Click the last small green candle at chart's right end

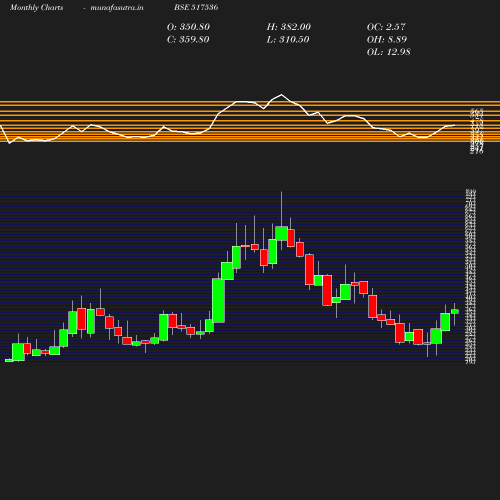(x=455, y=312)
